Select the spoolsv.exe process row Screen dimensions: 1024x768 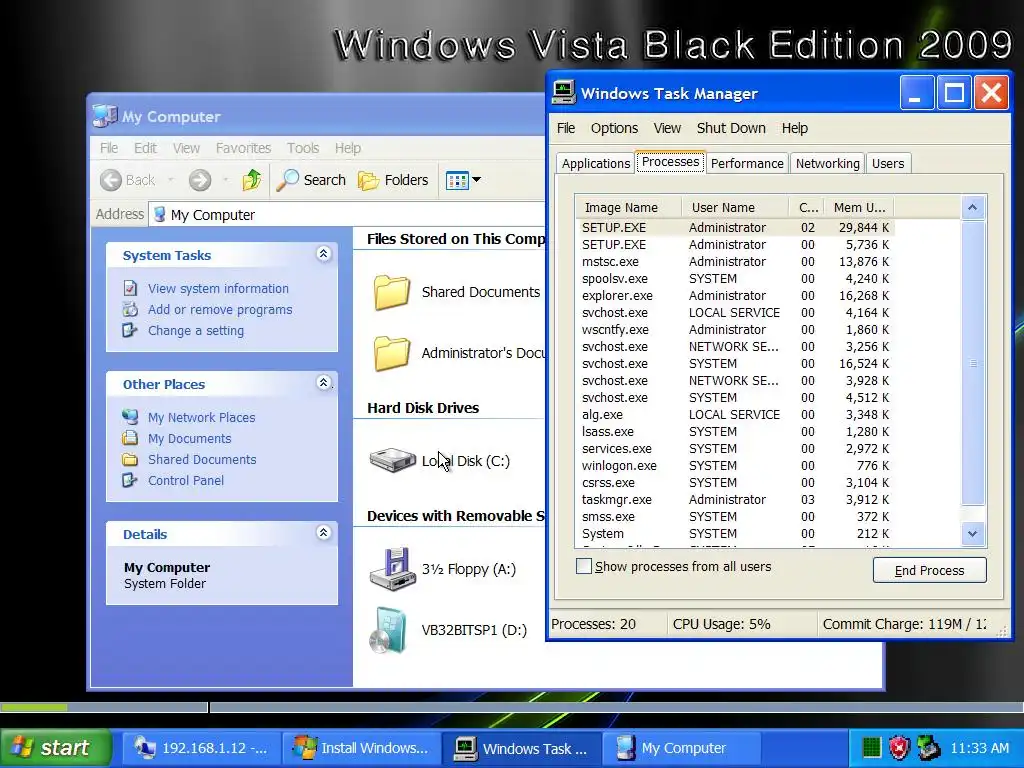point(735,278)
